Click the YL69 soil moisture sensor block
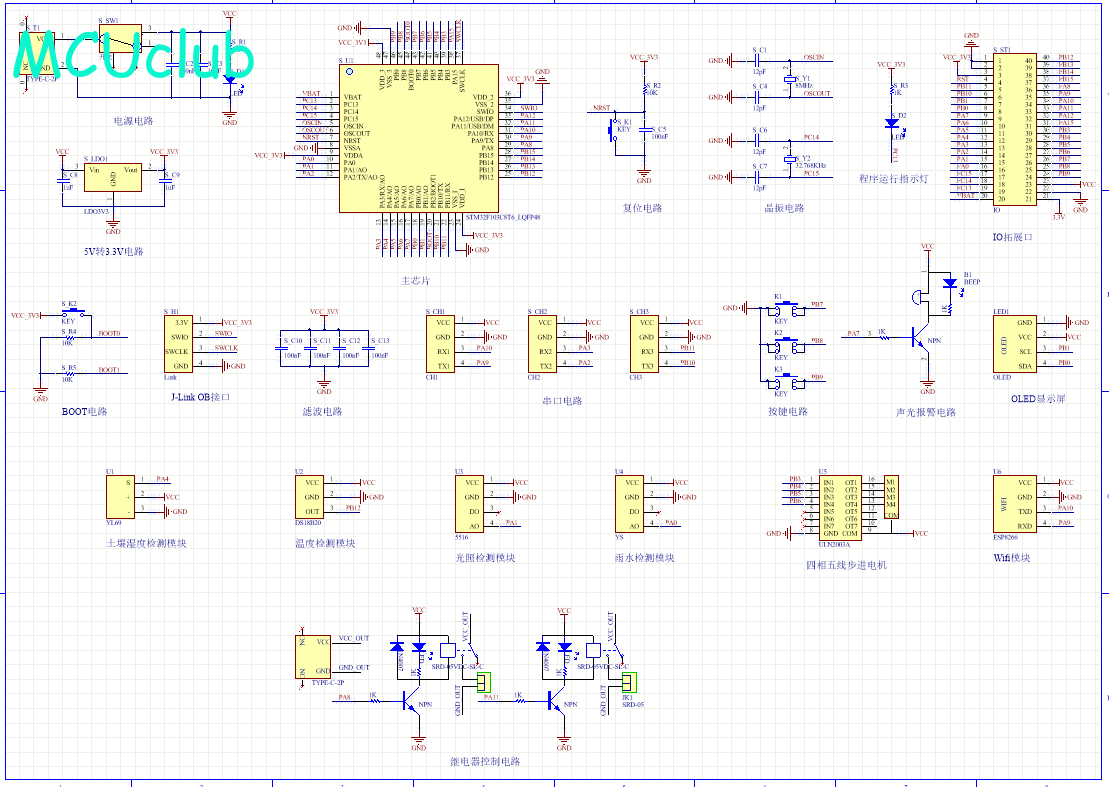The height and width of the screenshot is (787, 1109). 120,497
